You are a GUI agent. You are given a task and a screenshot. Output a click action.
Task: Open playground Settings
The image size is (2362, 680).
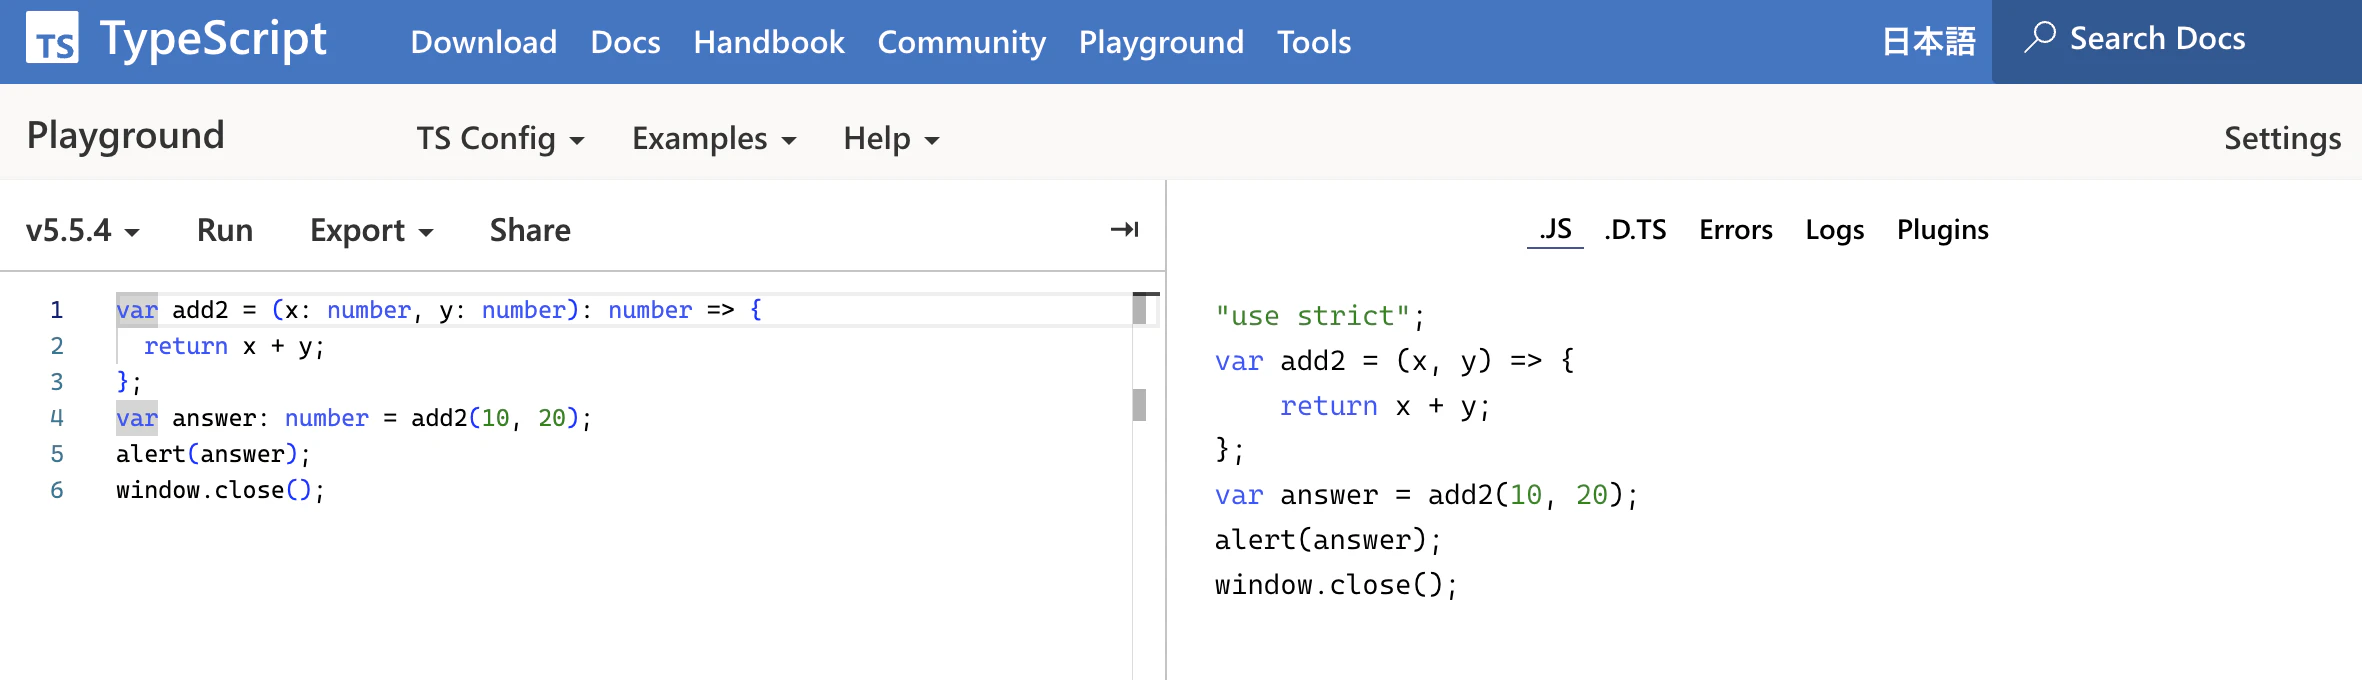click(x=2282, y=138)
